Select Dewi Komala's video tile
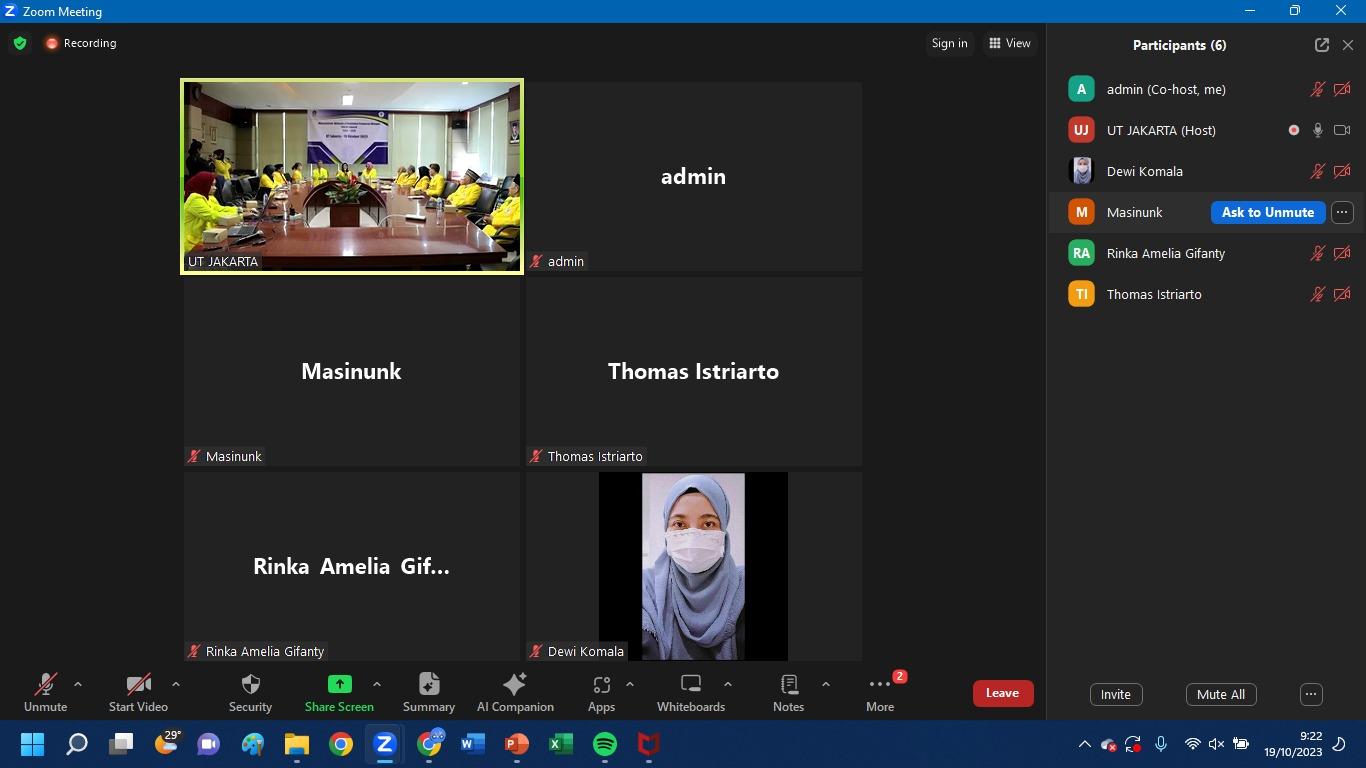Image resolution: width=1366 pixels, height=768 pixels. pos(693,566)
